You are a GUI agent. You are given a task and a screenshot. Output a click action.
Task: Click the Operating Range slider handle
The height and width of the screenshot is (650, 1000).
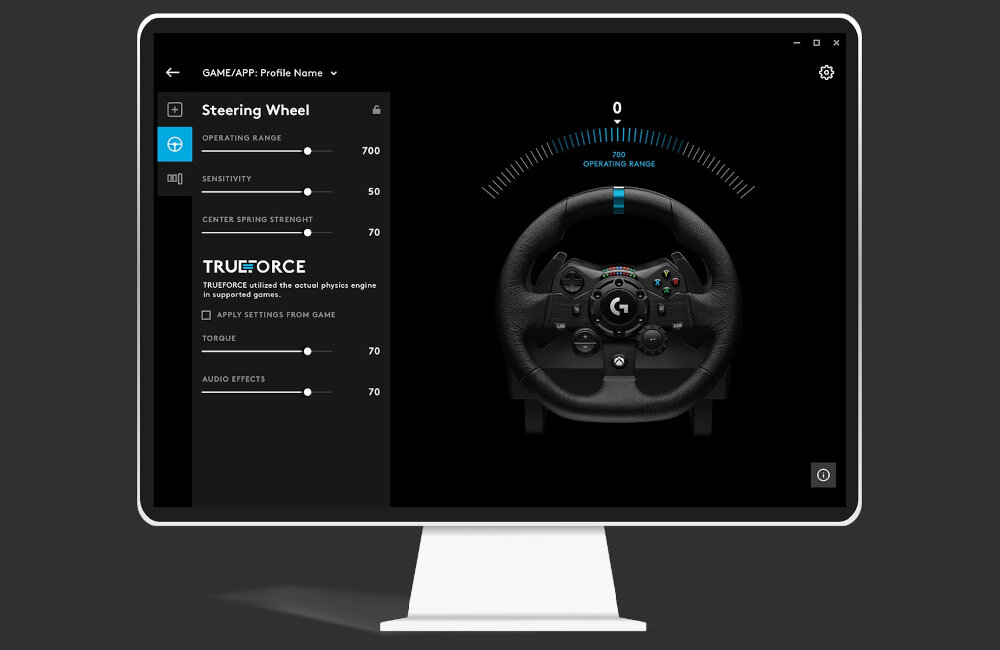point(307,151)
